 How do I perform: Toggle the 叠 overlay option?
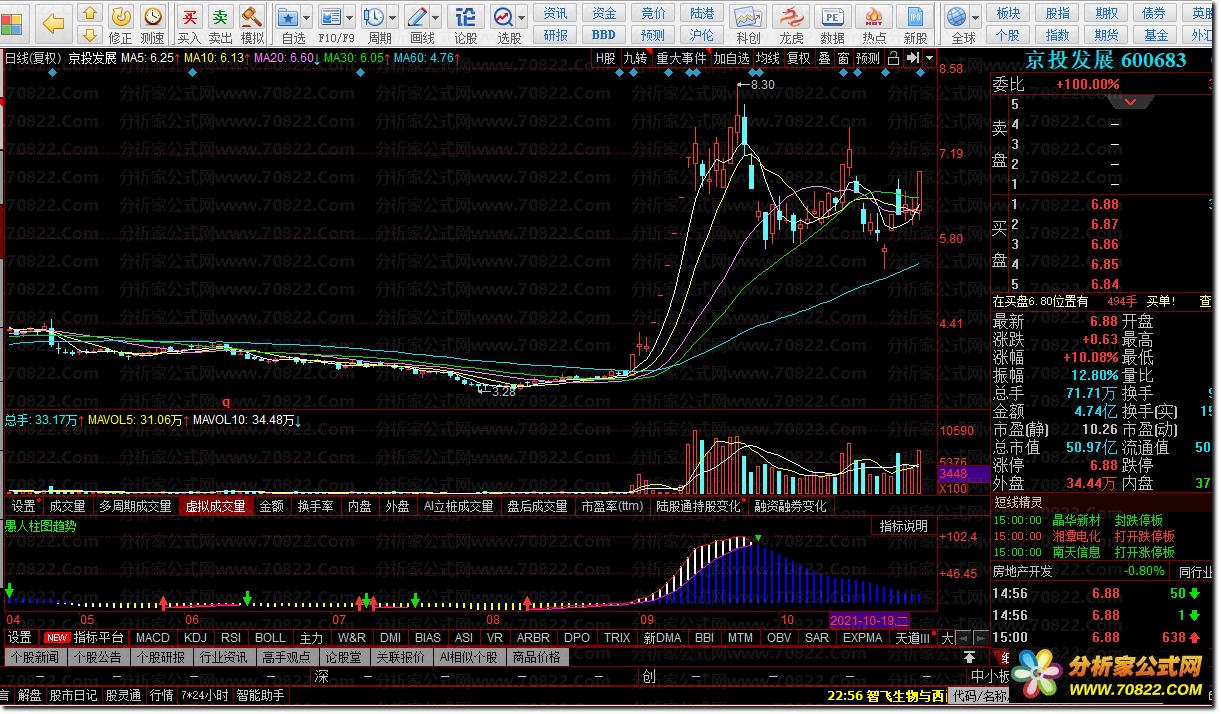point(824,58)
